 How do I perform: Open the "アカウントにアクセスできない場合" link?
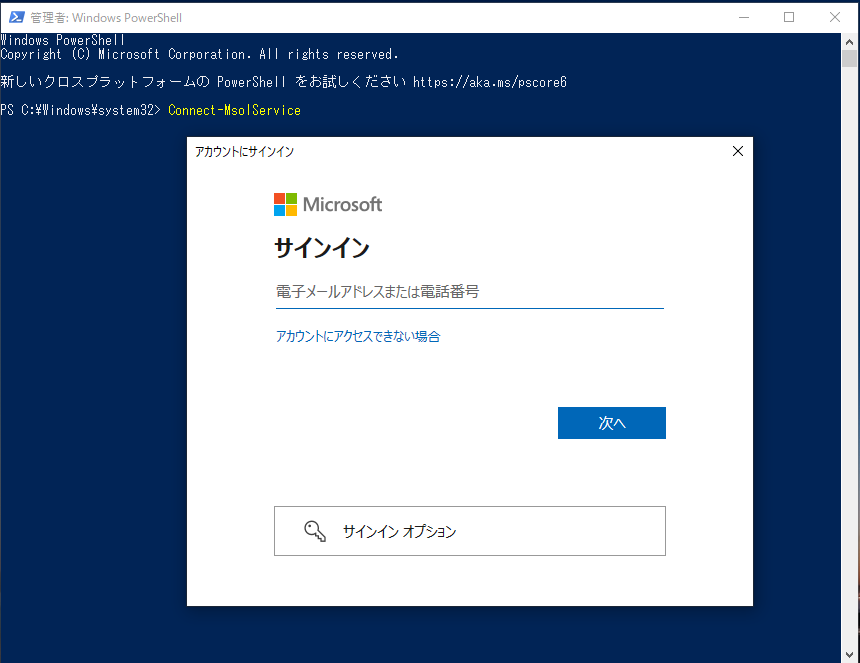pyautogui.click(x=358, y=336)
